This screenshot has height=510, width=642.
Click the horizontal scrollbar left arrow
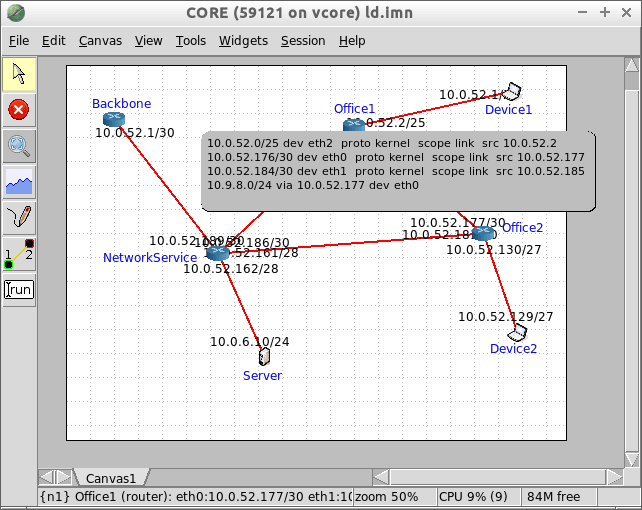coord(381,477)
